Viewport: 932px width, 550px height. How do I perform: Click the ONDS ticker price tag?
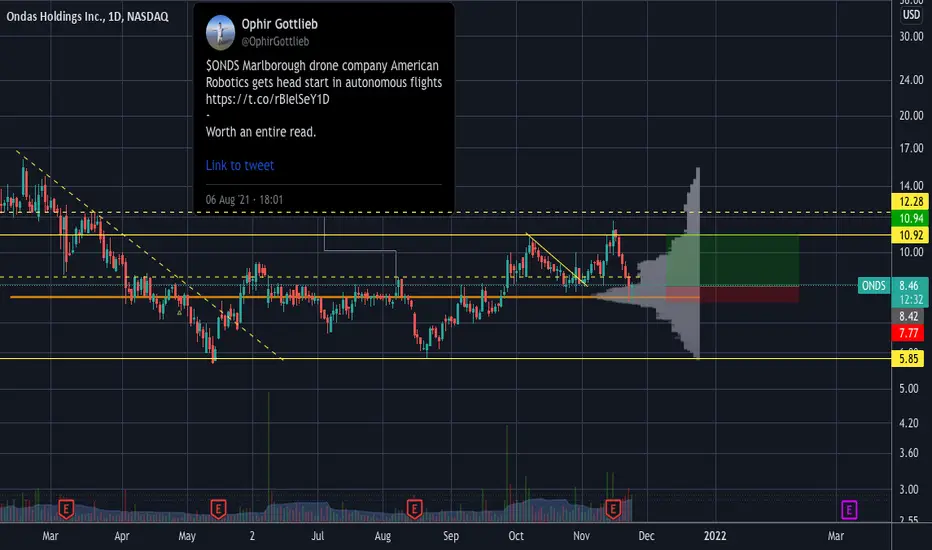[x=874, y=285]
